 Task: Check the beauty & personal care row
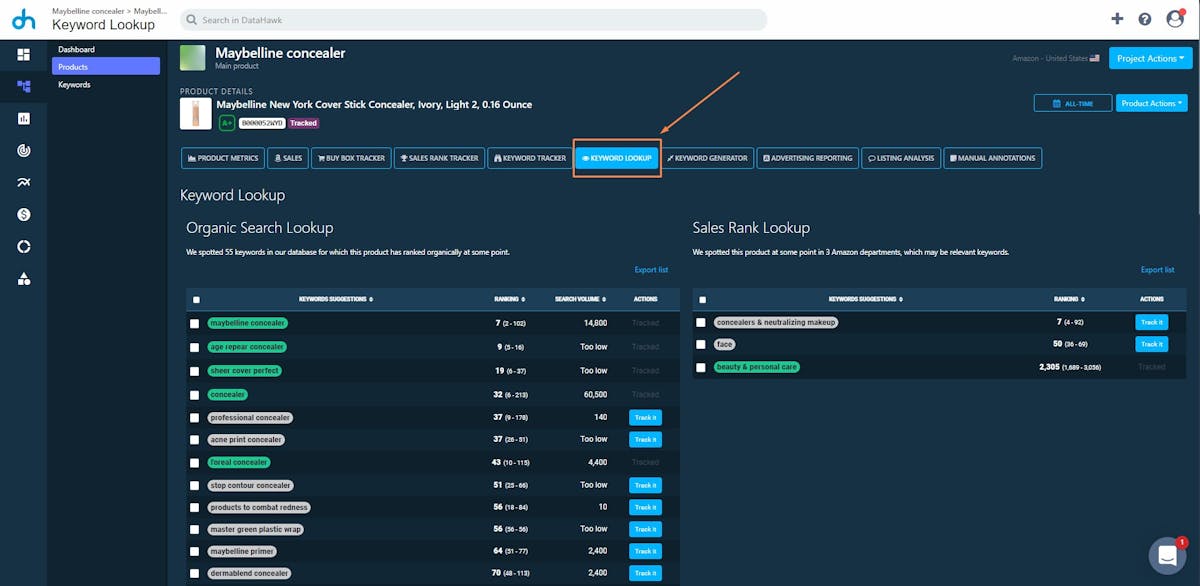click(701, 367)
